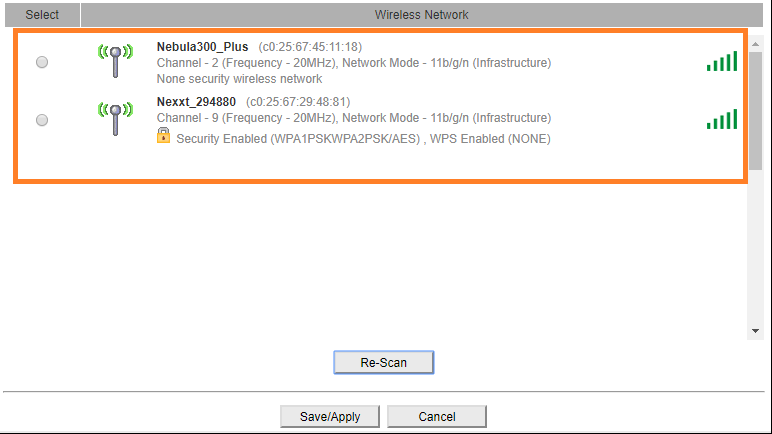Click the antenna icon beside Nexxt_294880
Viewport: 772px width, 434px height.
(115, 118)
